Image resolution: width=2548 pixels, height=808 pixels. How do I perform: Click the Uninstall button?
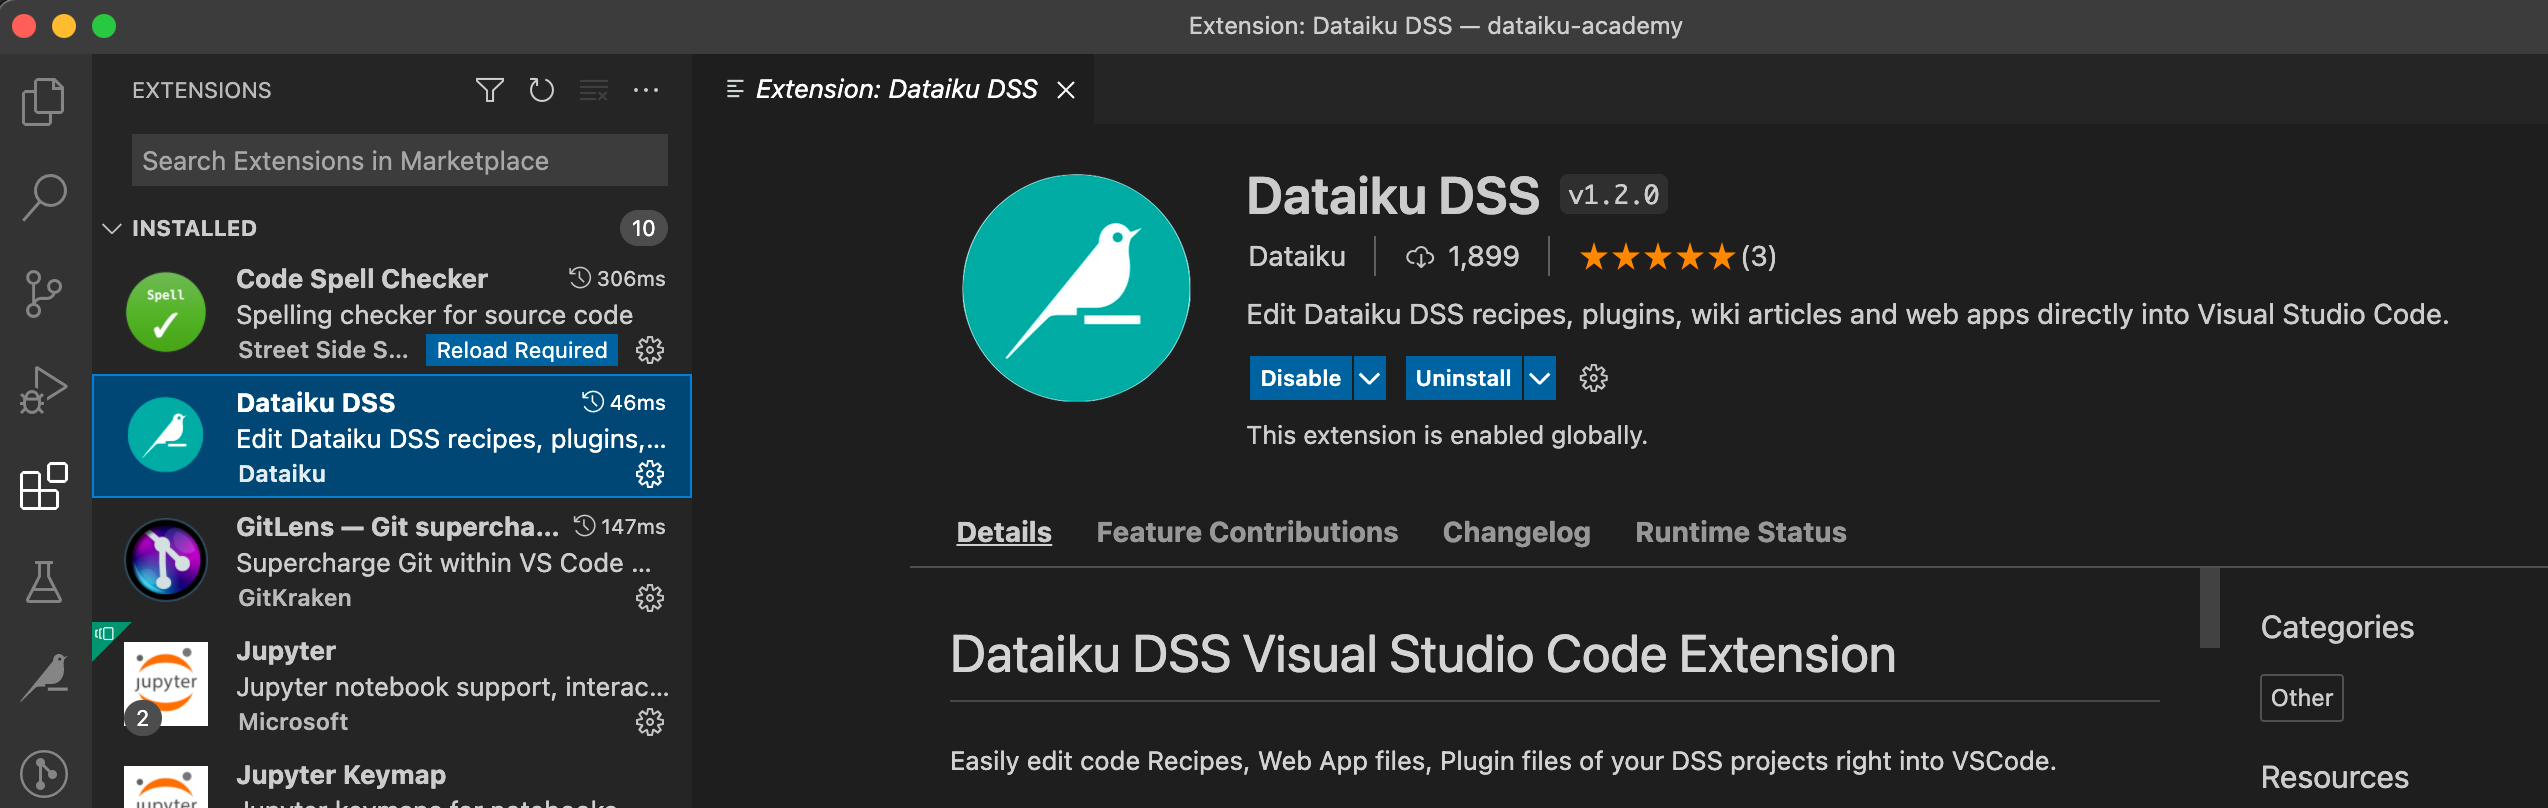click(x=1463, y=378)
